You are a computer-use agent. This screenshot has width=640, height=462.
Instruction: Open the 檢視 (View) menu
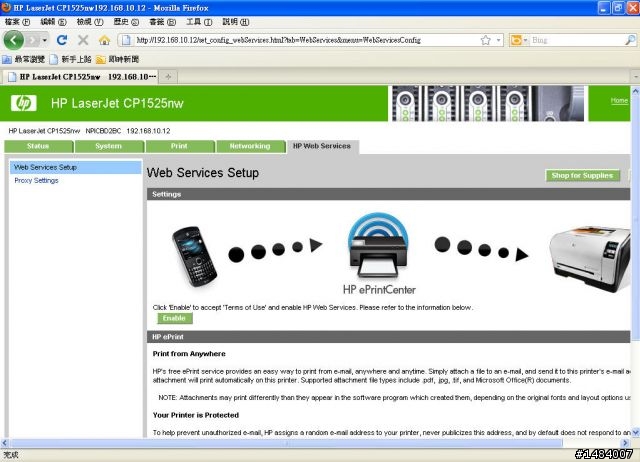pyautogui.click(x=90, y=22)
